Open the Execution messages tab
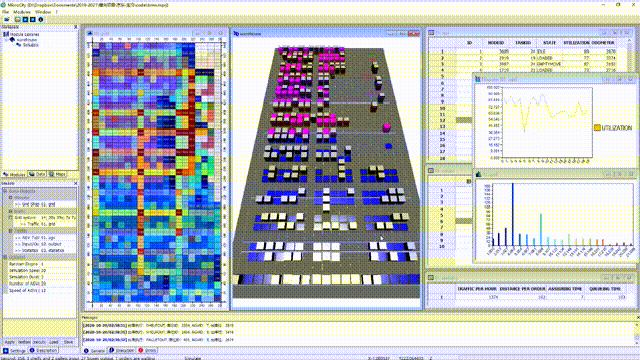The width and height of the screenshot is (640, 360). (122, 351)
